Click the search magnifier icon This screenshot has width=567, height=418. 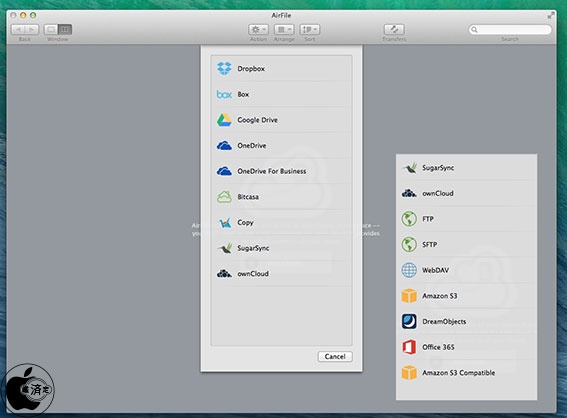point(474,30)
